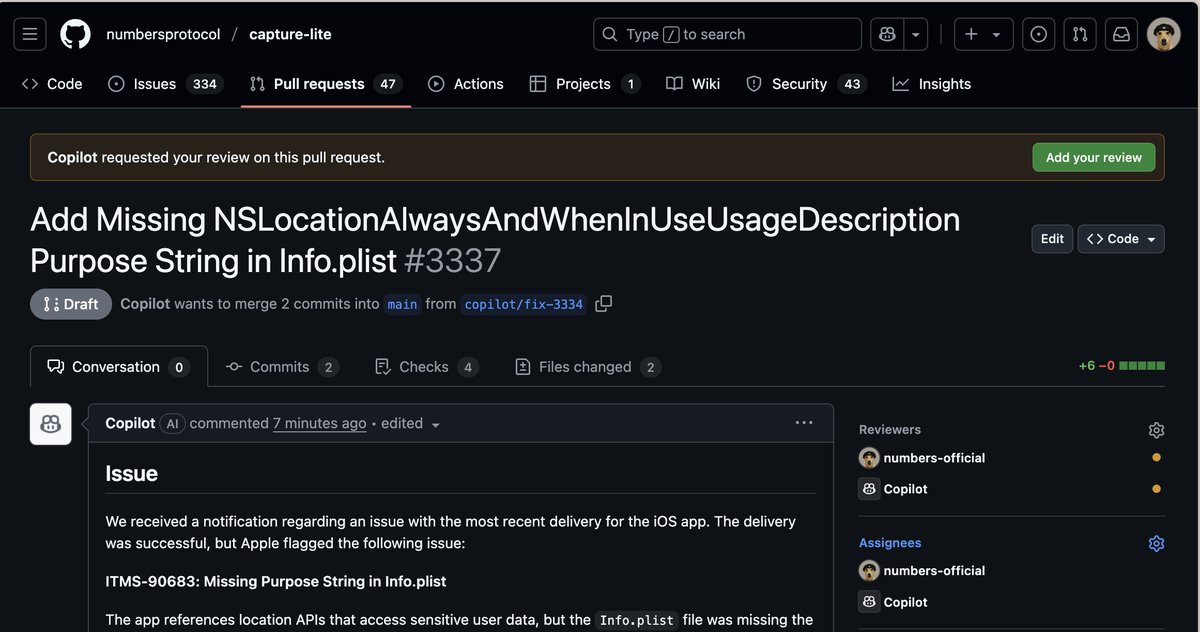Open Reviewers settings gear
The width and height of the screenshot is (1200, 632).
point(1156,429)
